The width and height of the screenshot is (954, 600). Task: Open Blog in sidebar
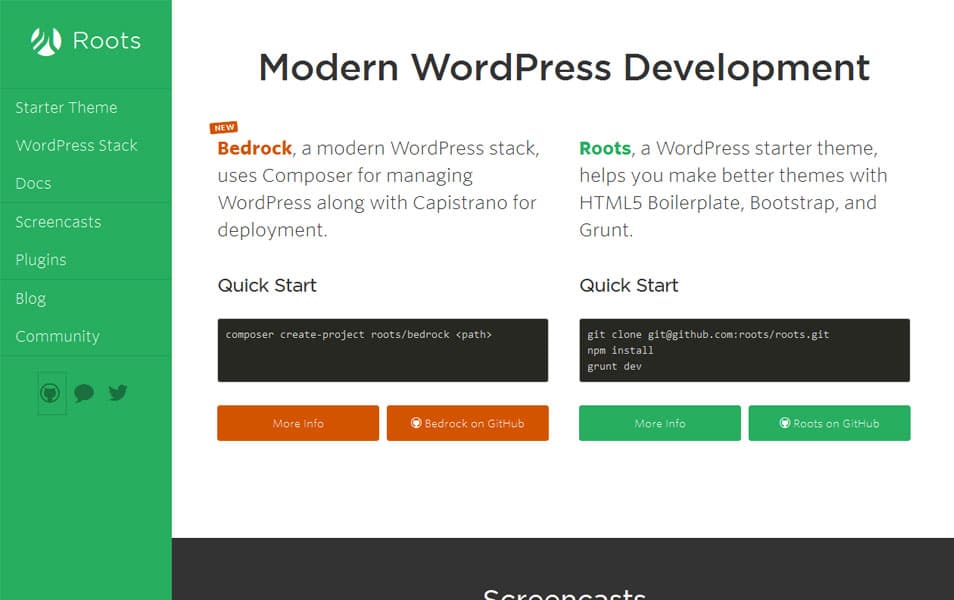coord(30,298)
